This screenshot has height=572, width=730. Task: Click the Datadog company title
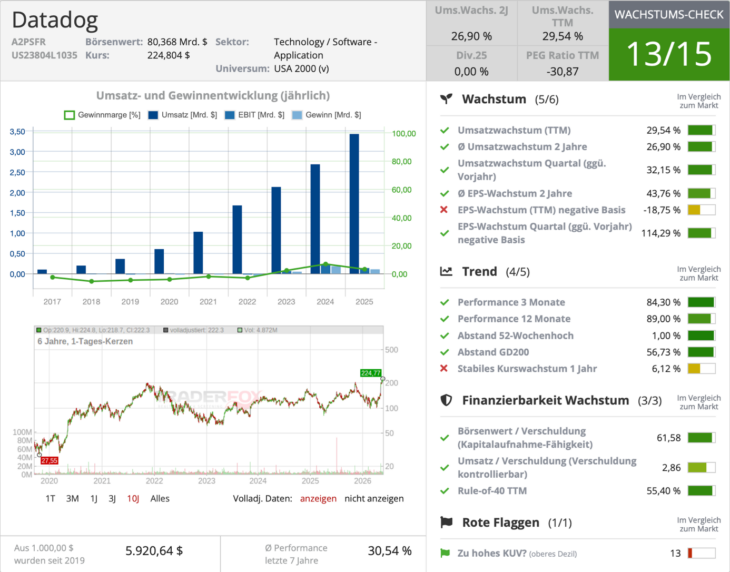point(55,20)
